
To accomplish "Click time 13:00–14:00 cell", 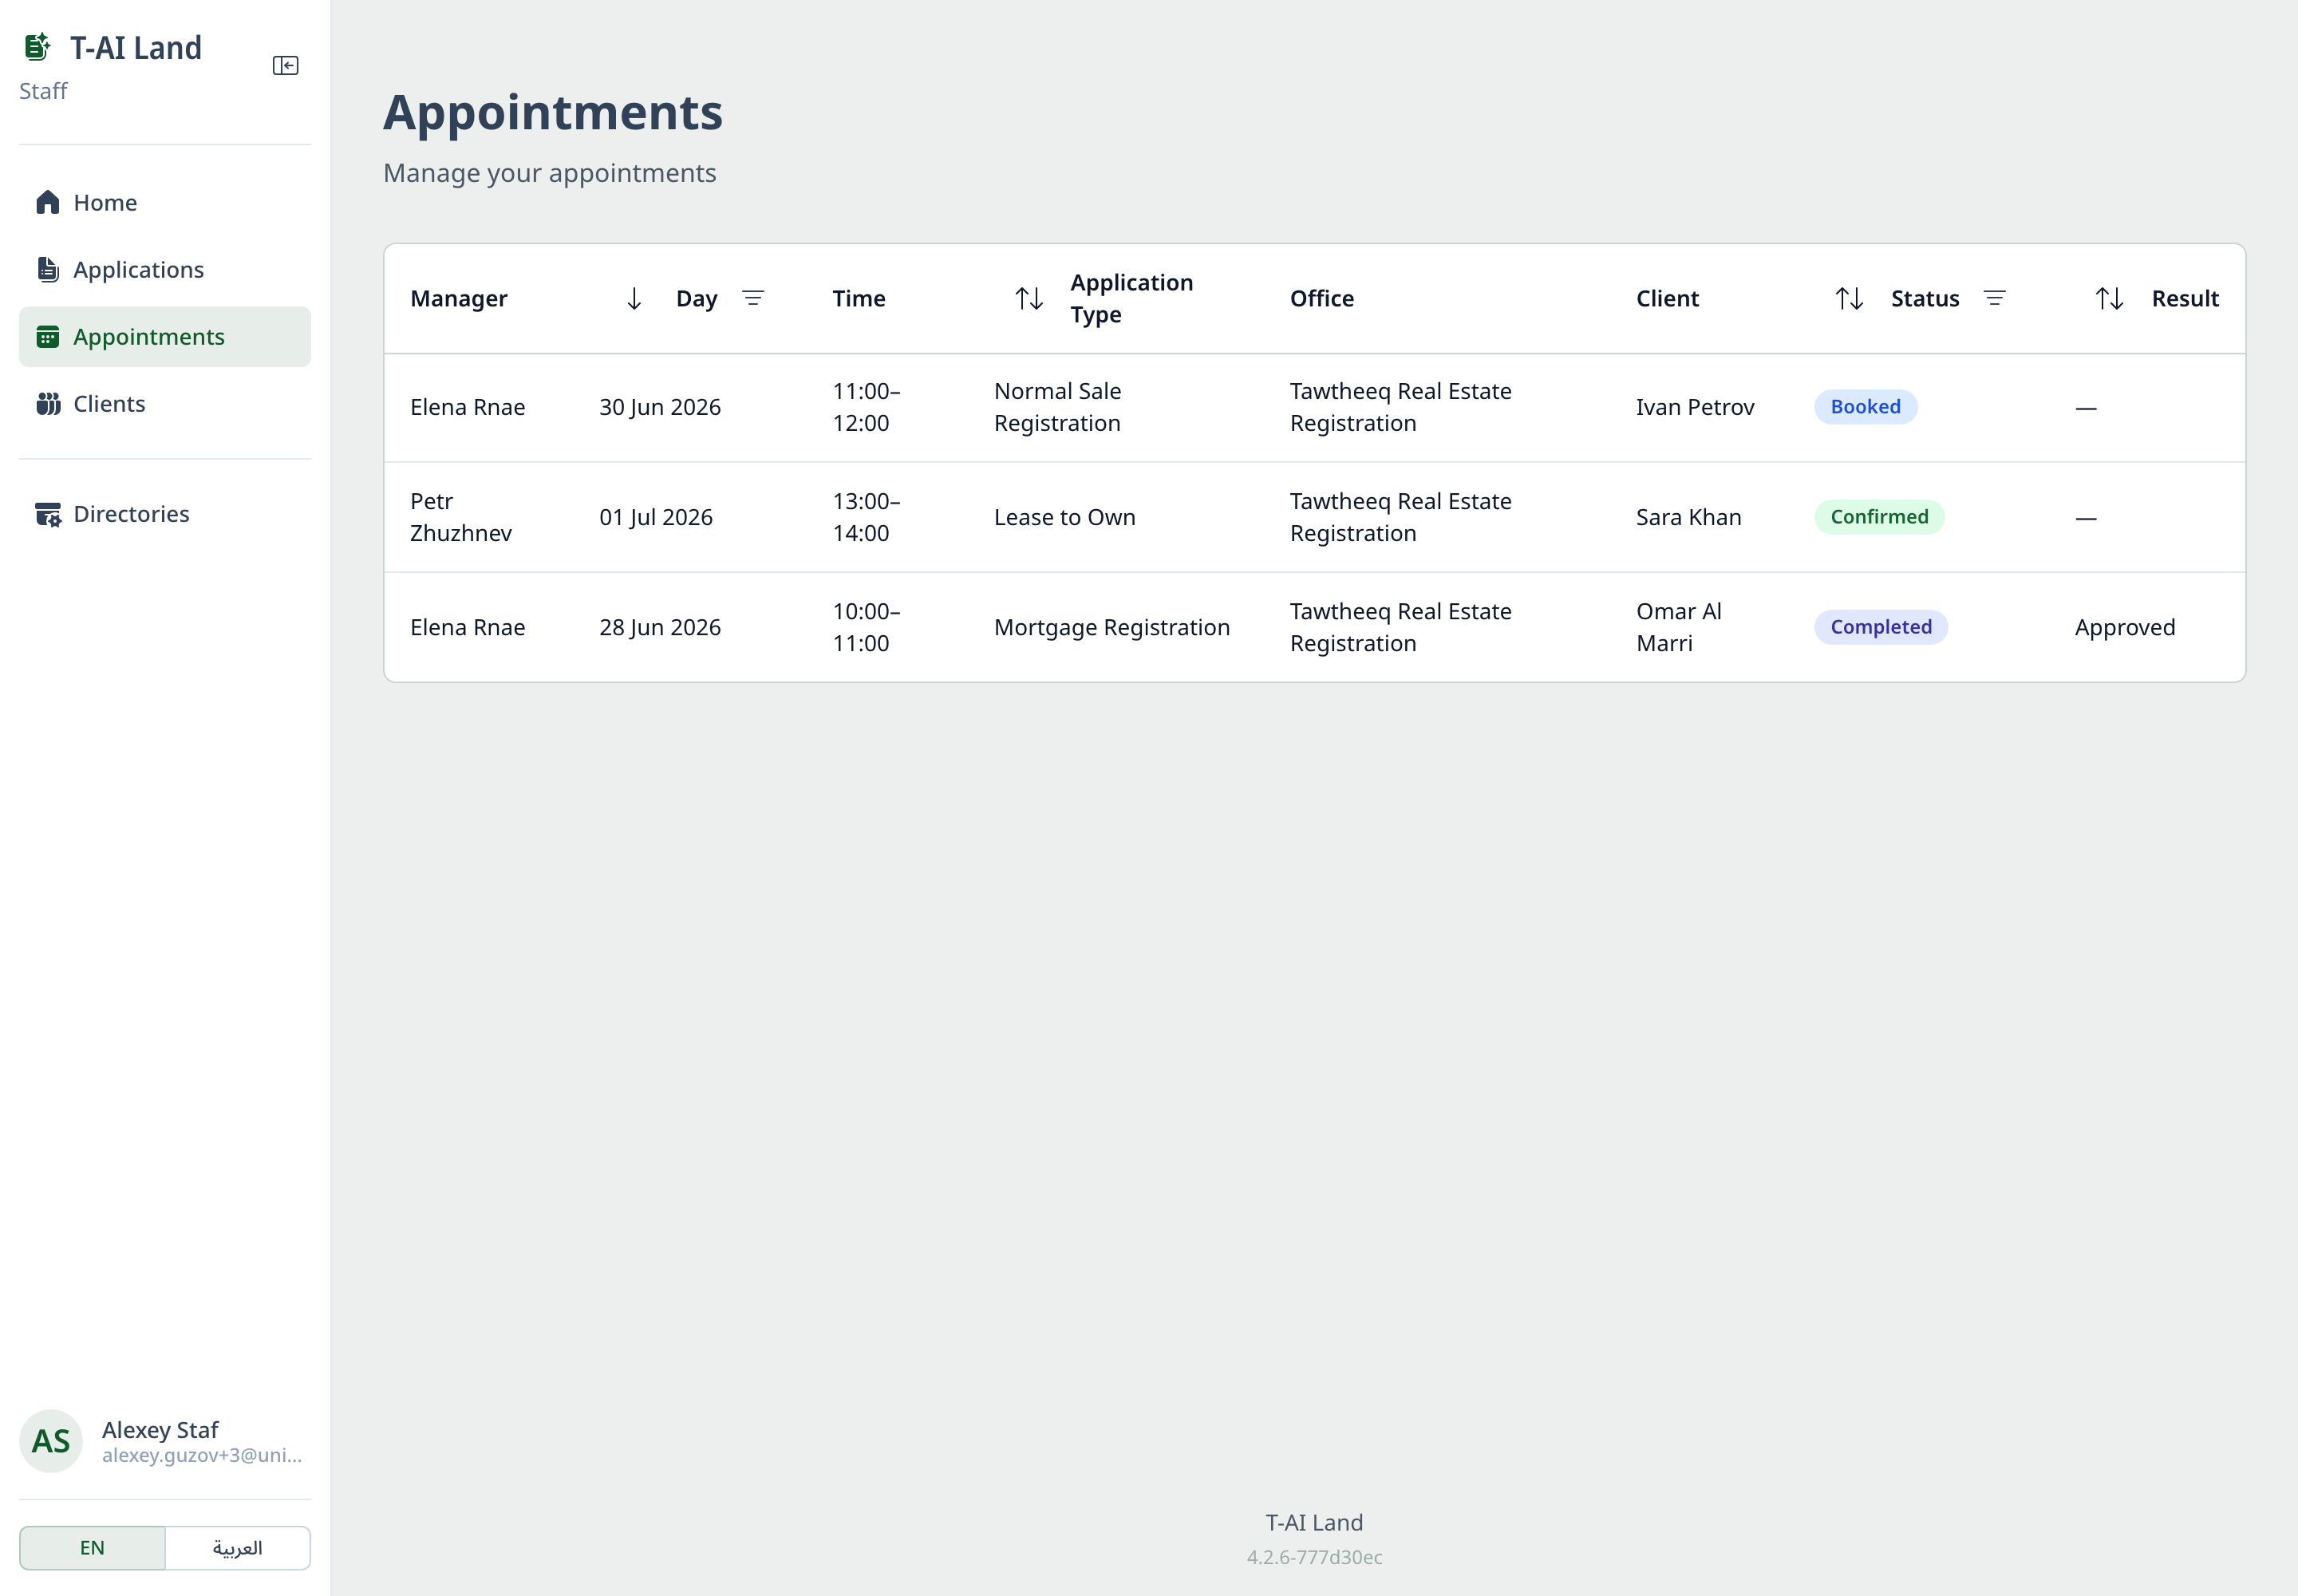I will [x=867, y=517].
